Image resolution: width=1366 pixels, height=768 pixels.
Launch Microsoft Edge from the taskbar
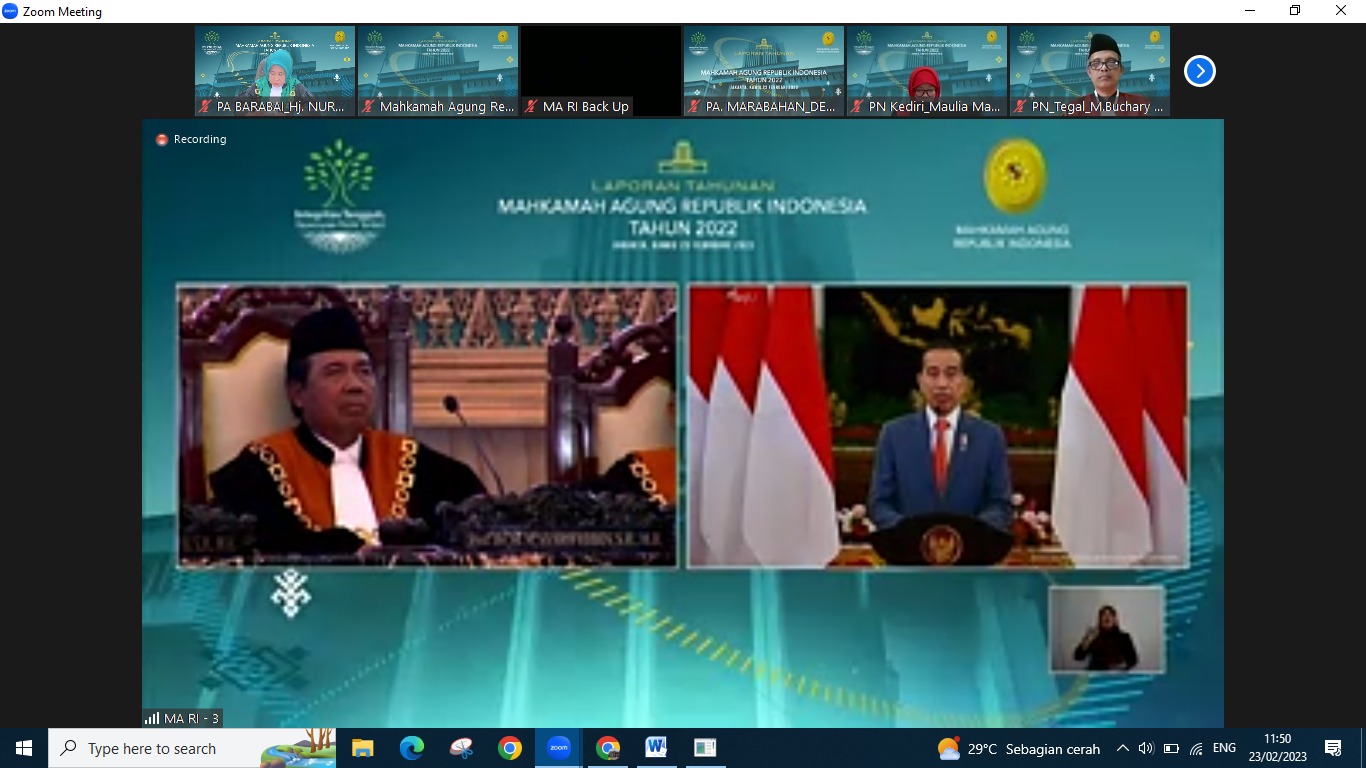pyautogui.click(x=411, y=748)
